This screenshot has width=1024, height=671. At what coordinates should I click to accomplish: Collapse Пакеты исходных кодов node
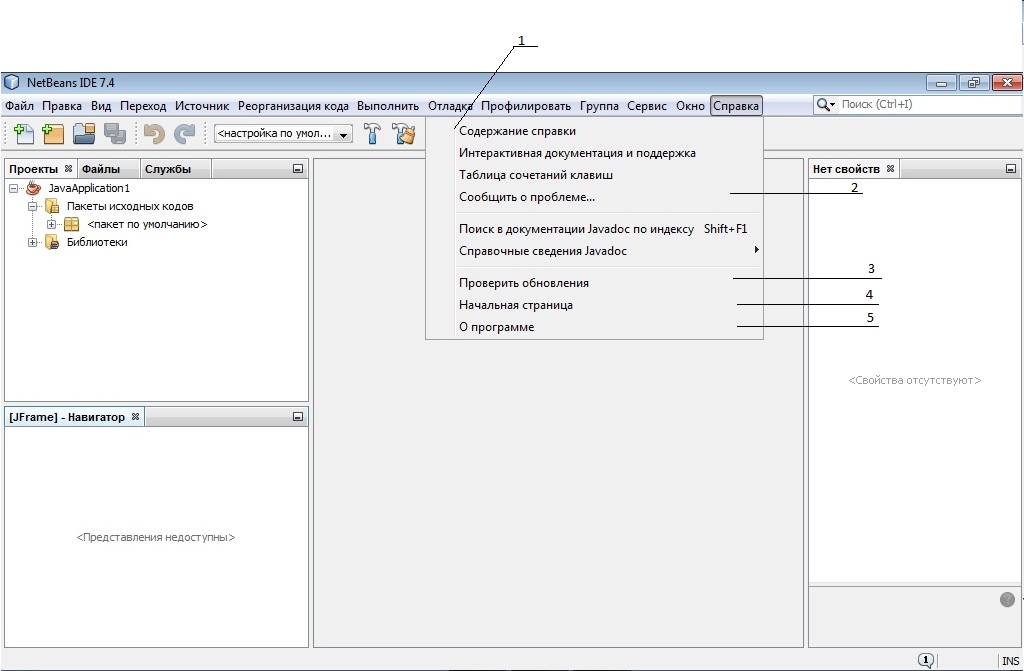click(x=32, y=206)
